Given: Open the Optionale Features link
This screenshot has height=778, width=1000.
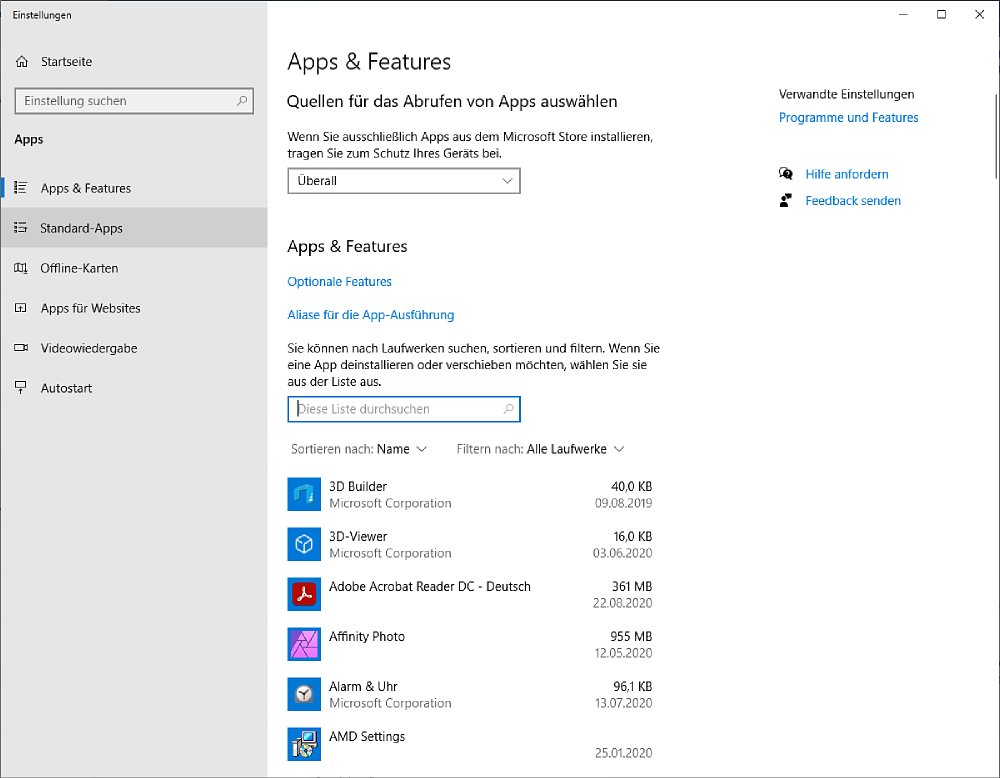Looking at the screenshot, I should (x=339, y=281).
